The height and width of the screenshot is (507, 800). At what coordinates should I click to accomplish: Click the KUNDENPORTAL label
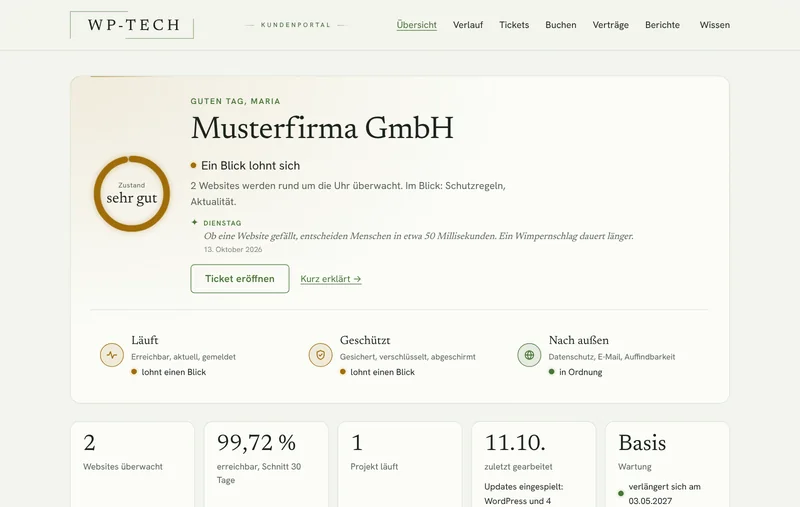[296, 24]
